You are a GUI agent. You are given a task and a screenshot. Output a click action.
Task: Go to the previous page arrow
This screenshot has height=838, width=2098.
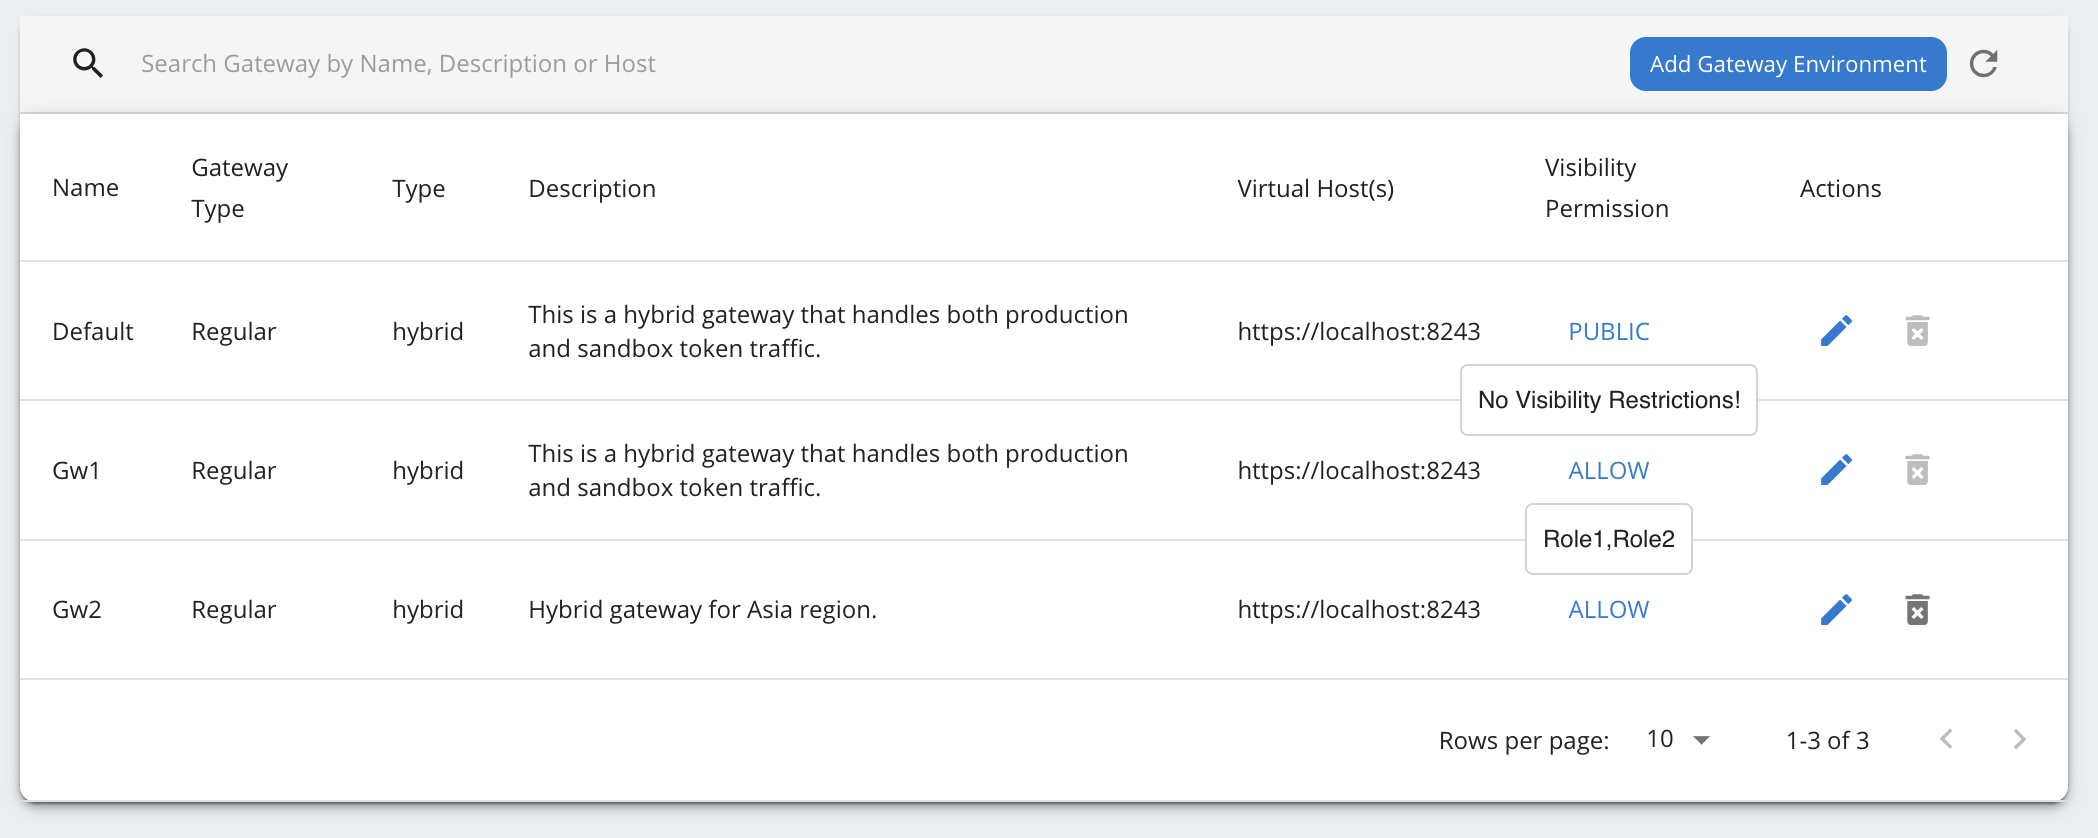tap(1946, 739)
